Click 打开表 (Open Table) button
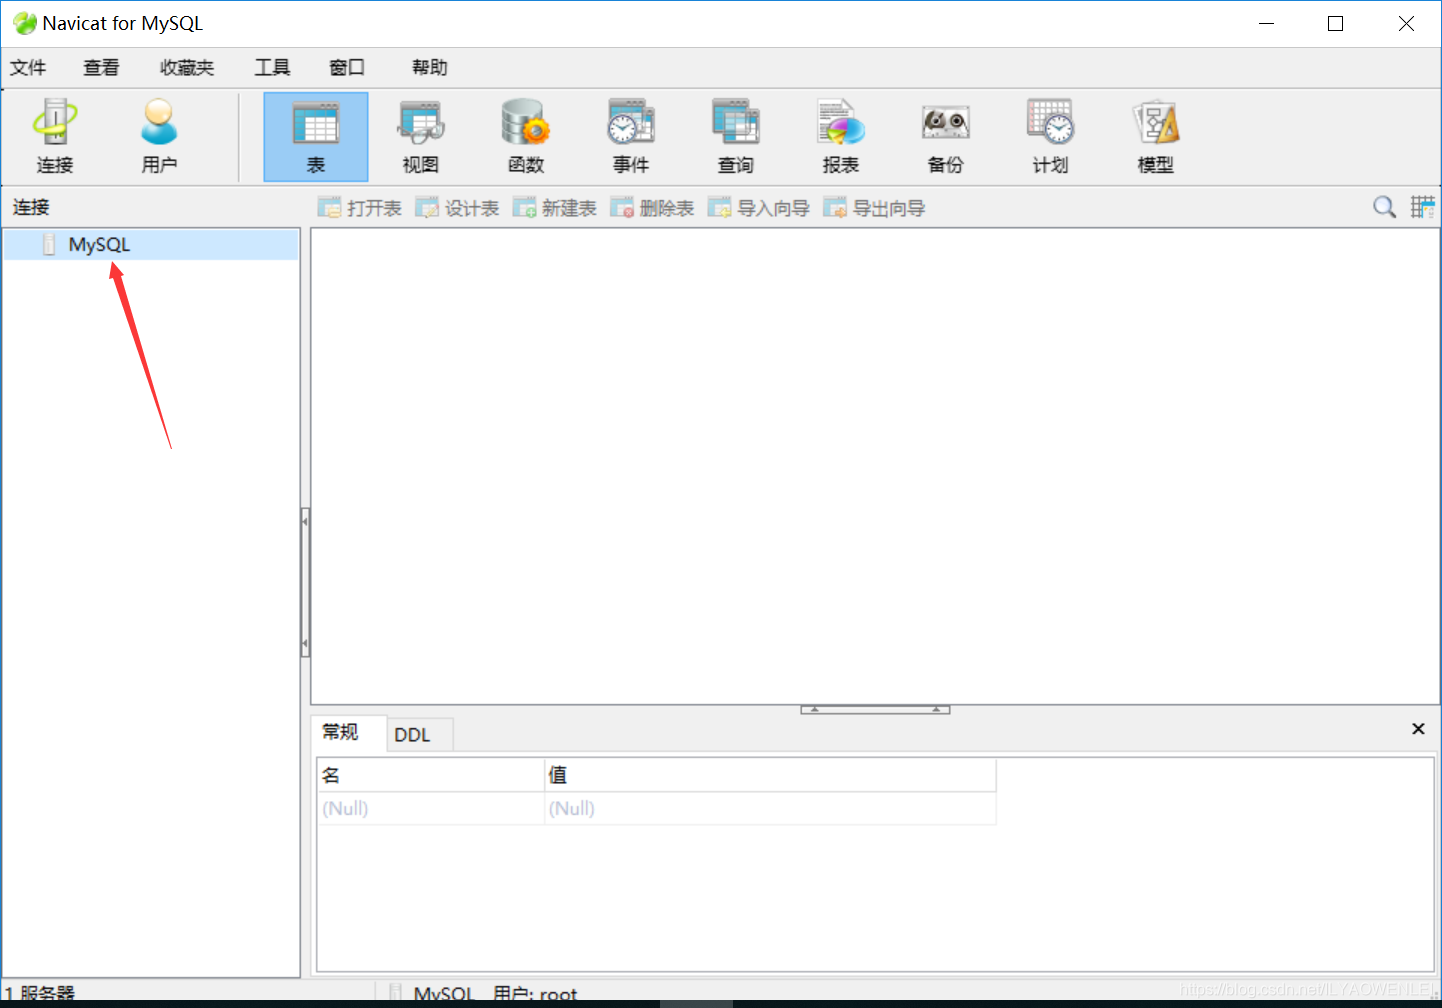Screen dimensions: 1442x1008 (360, 208)
